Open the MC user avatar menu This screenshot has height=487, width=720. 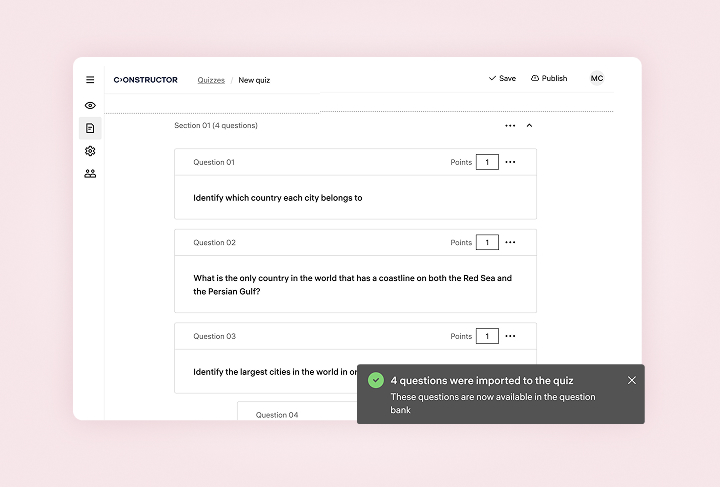point(597,78)
